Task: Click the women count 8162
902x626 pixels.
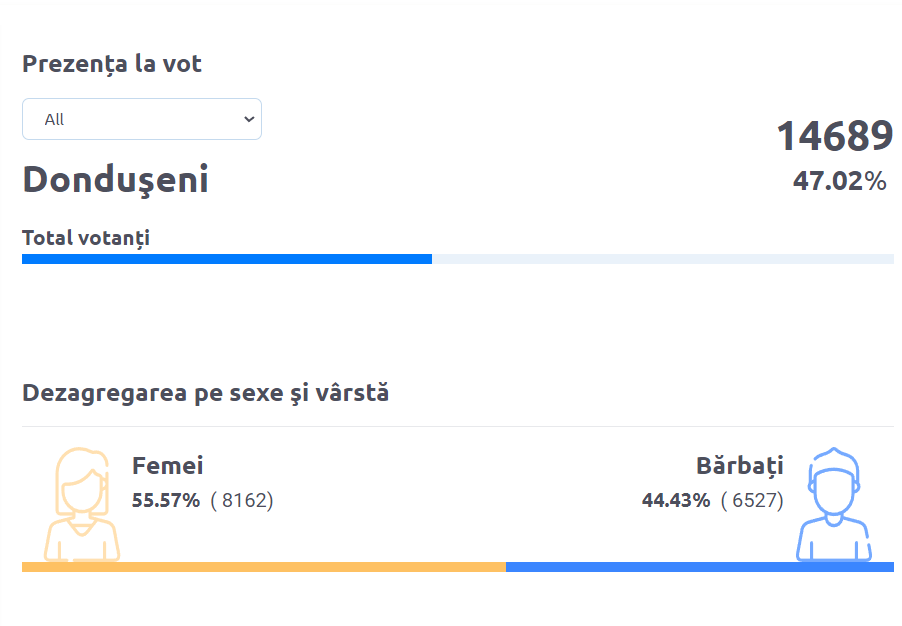Action: tap(242, 501)
